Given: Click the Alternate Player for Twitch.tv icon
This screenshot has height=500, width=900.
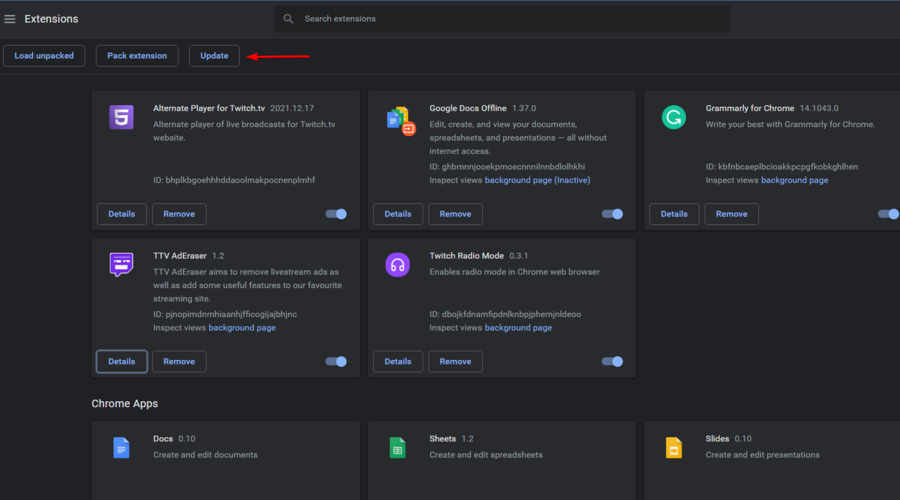Looking at the screenshot, I should (x=121, y=117).
